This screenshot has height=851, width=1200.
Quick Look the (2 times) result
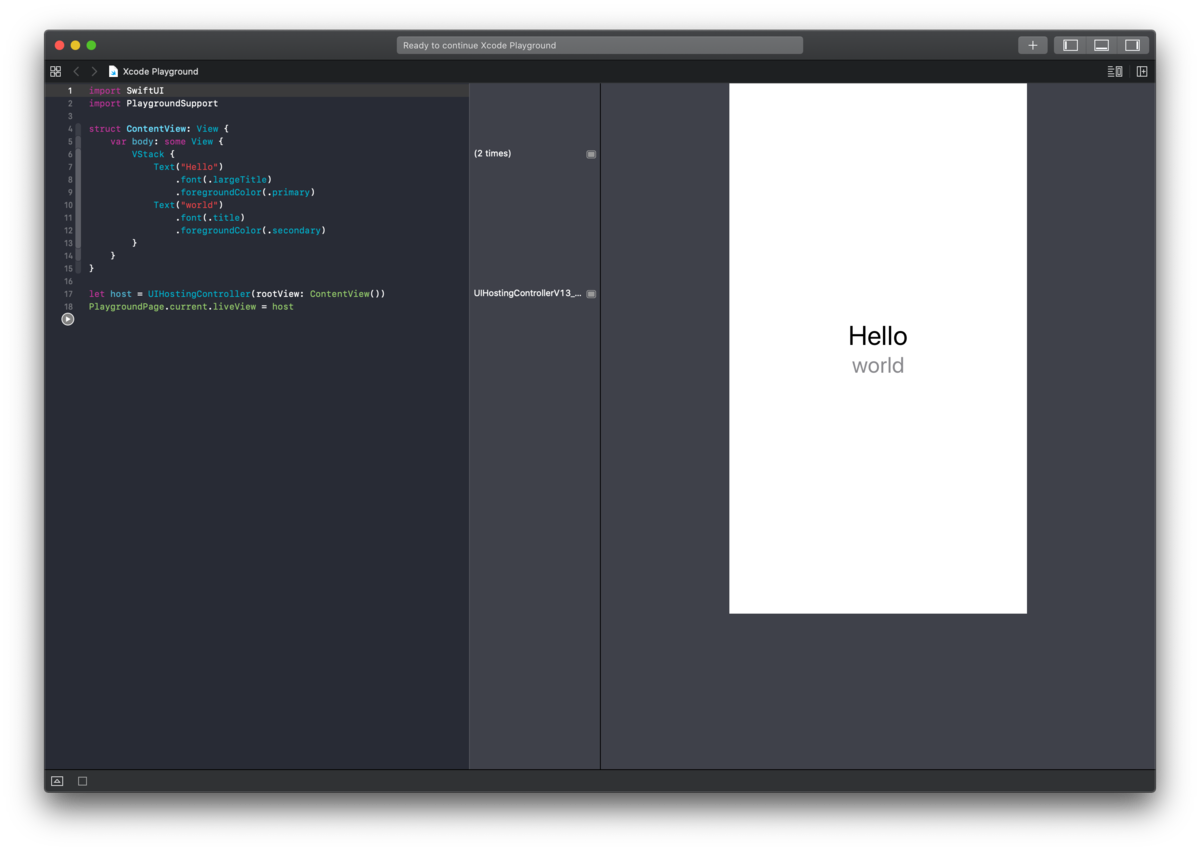point(591,154)
